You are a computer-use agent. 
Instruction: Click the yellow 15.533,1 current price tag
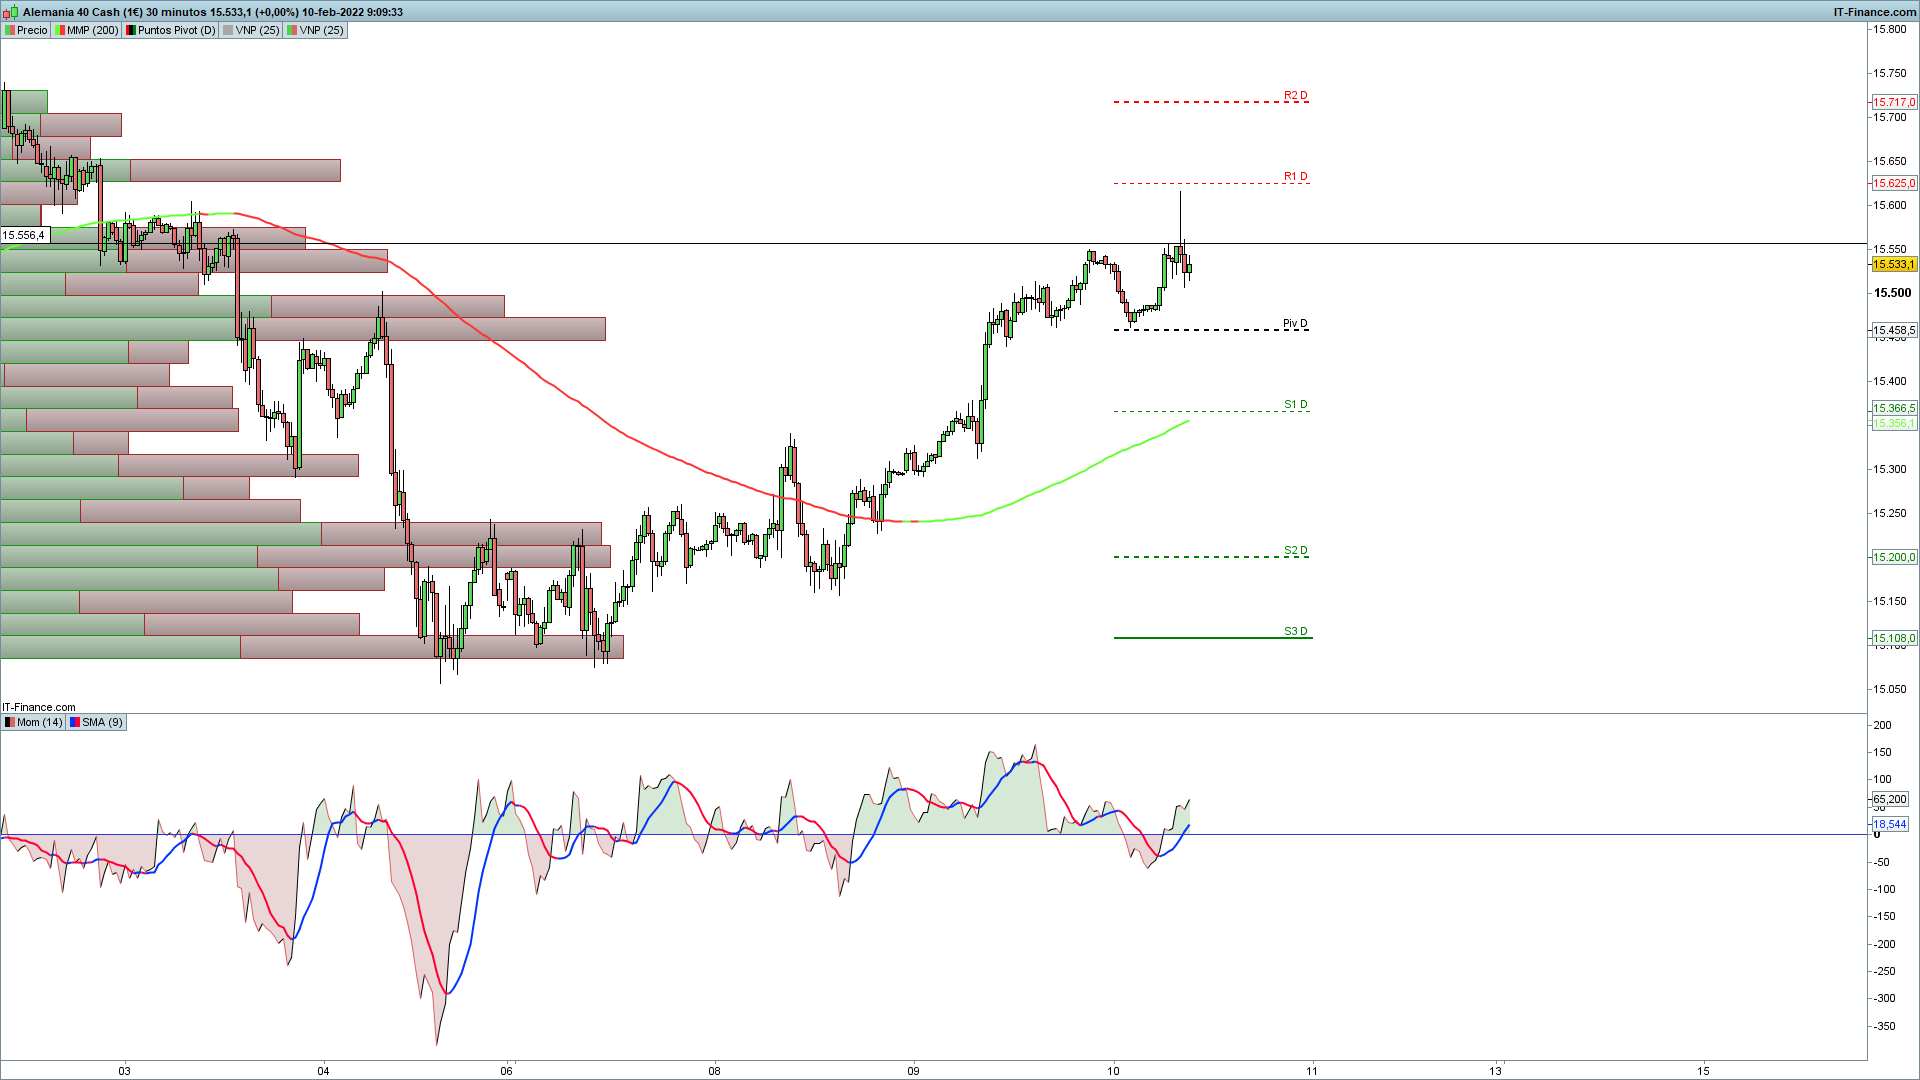tap(1894, 264)
